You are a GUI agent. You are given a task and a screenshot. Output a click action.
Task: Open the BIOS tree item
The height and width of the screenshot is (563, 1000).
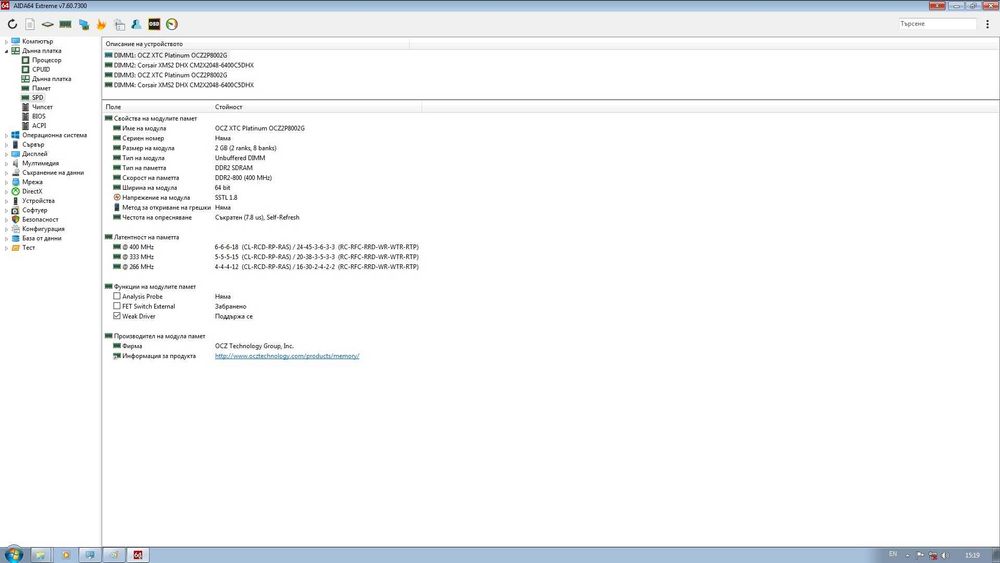pos(39,116)
